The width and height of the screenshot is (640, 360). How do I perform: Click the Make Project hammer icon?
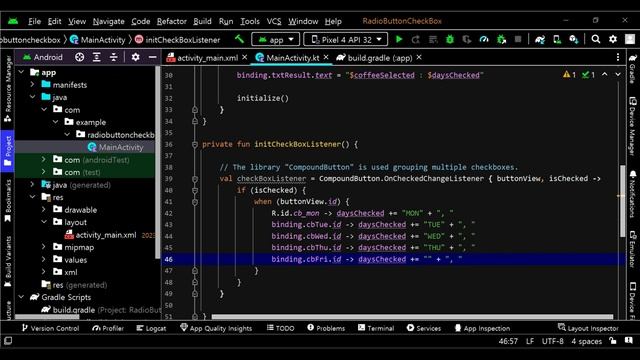(x=239, y=39)
